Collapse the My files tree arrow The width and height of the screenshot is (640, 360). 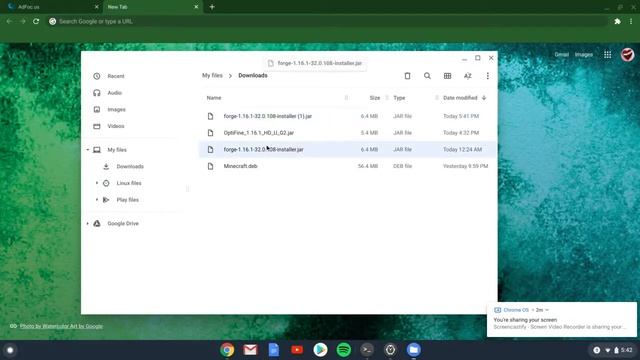click(x=88, y=150)
